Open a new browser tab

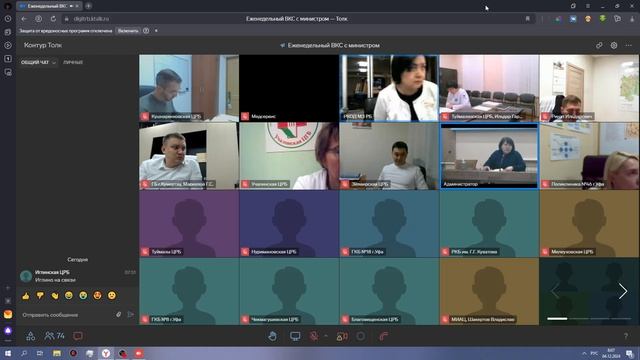click(88, 6)
